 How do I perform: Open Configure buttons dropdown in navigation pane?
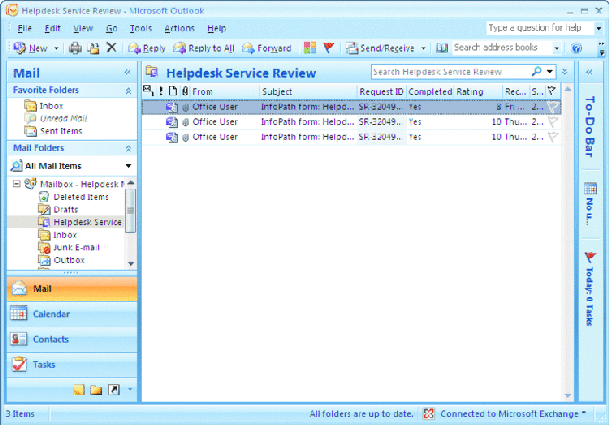click(x=130, y=389)
